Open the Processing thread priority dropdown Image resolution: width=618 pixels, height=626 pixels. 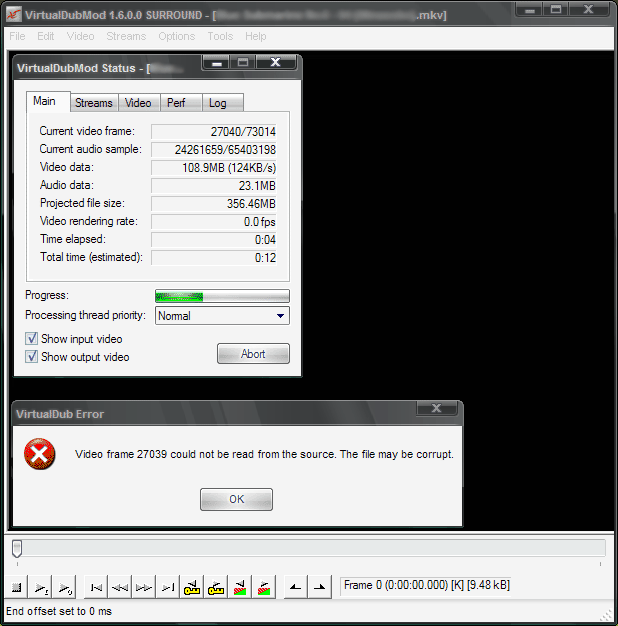pos(222,316)
